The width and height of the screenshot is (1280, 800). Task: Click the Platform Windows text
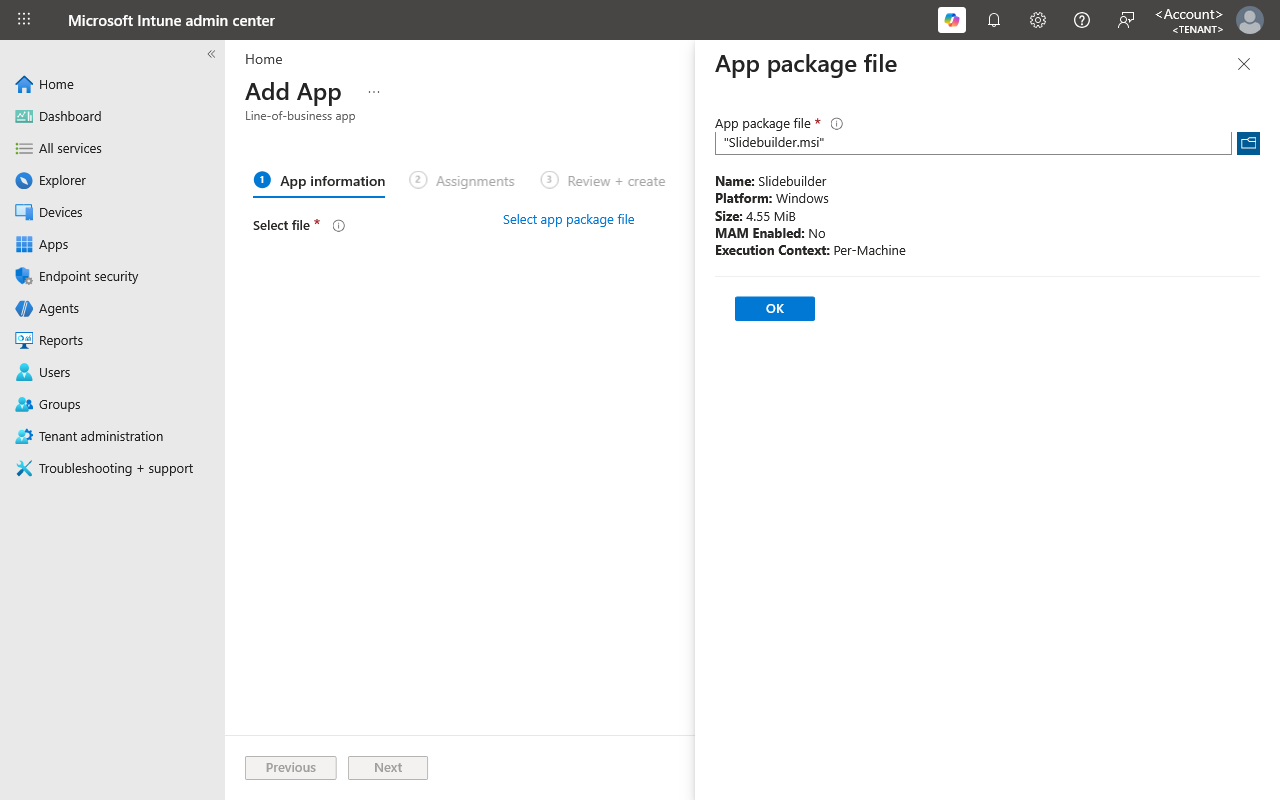pyautogui.click(x=772, y=199)
